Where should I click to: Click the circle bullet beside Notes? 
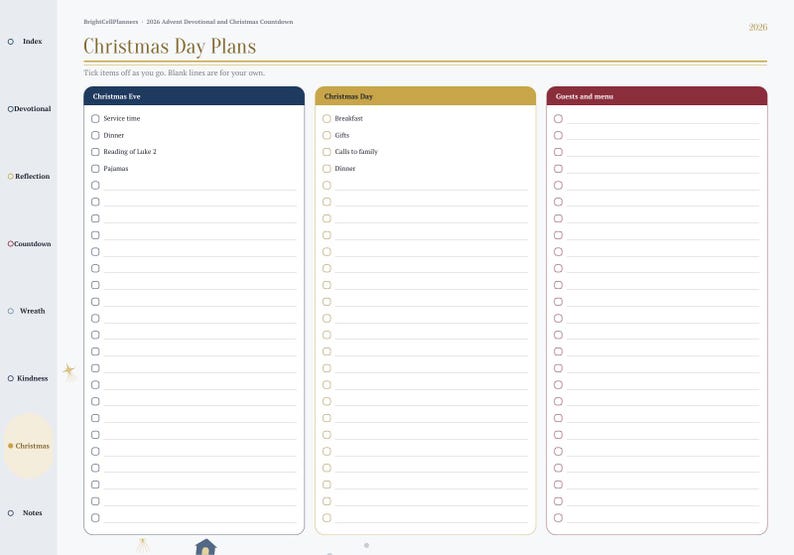[x=11, y=513]
